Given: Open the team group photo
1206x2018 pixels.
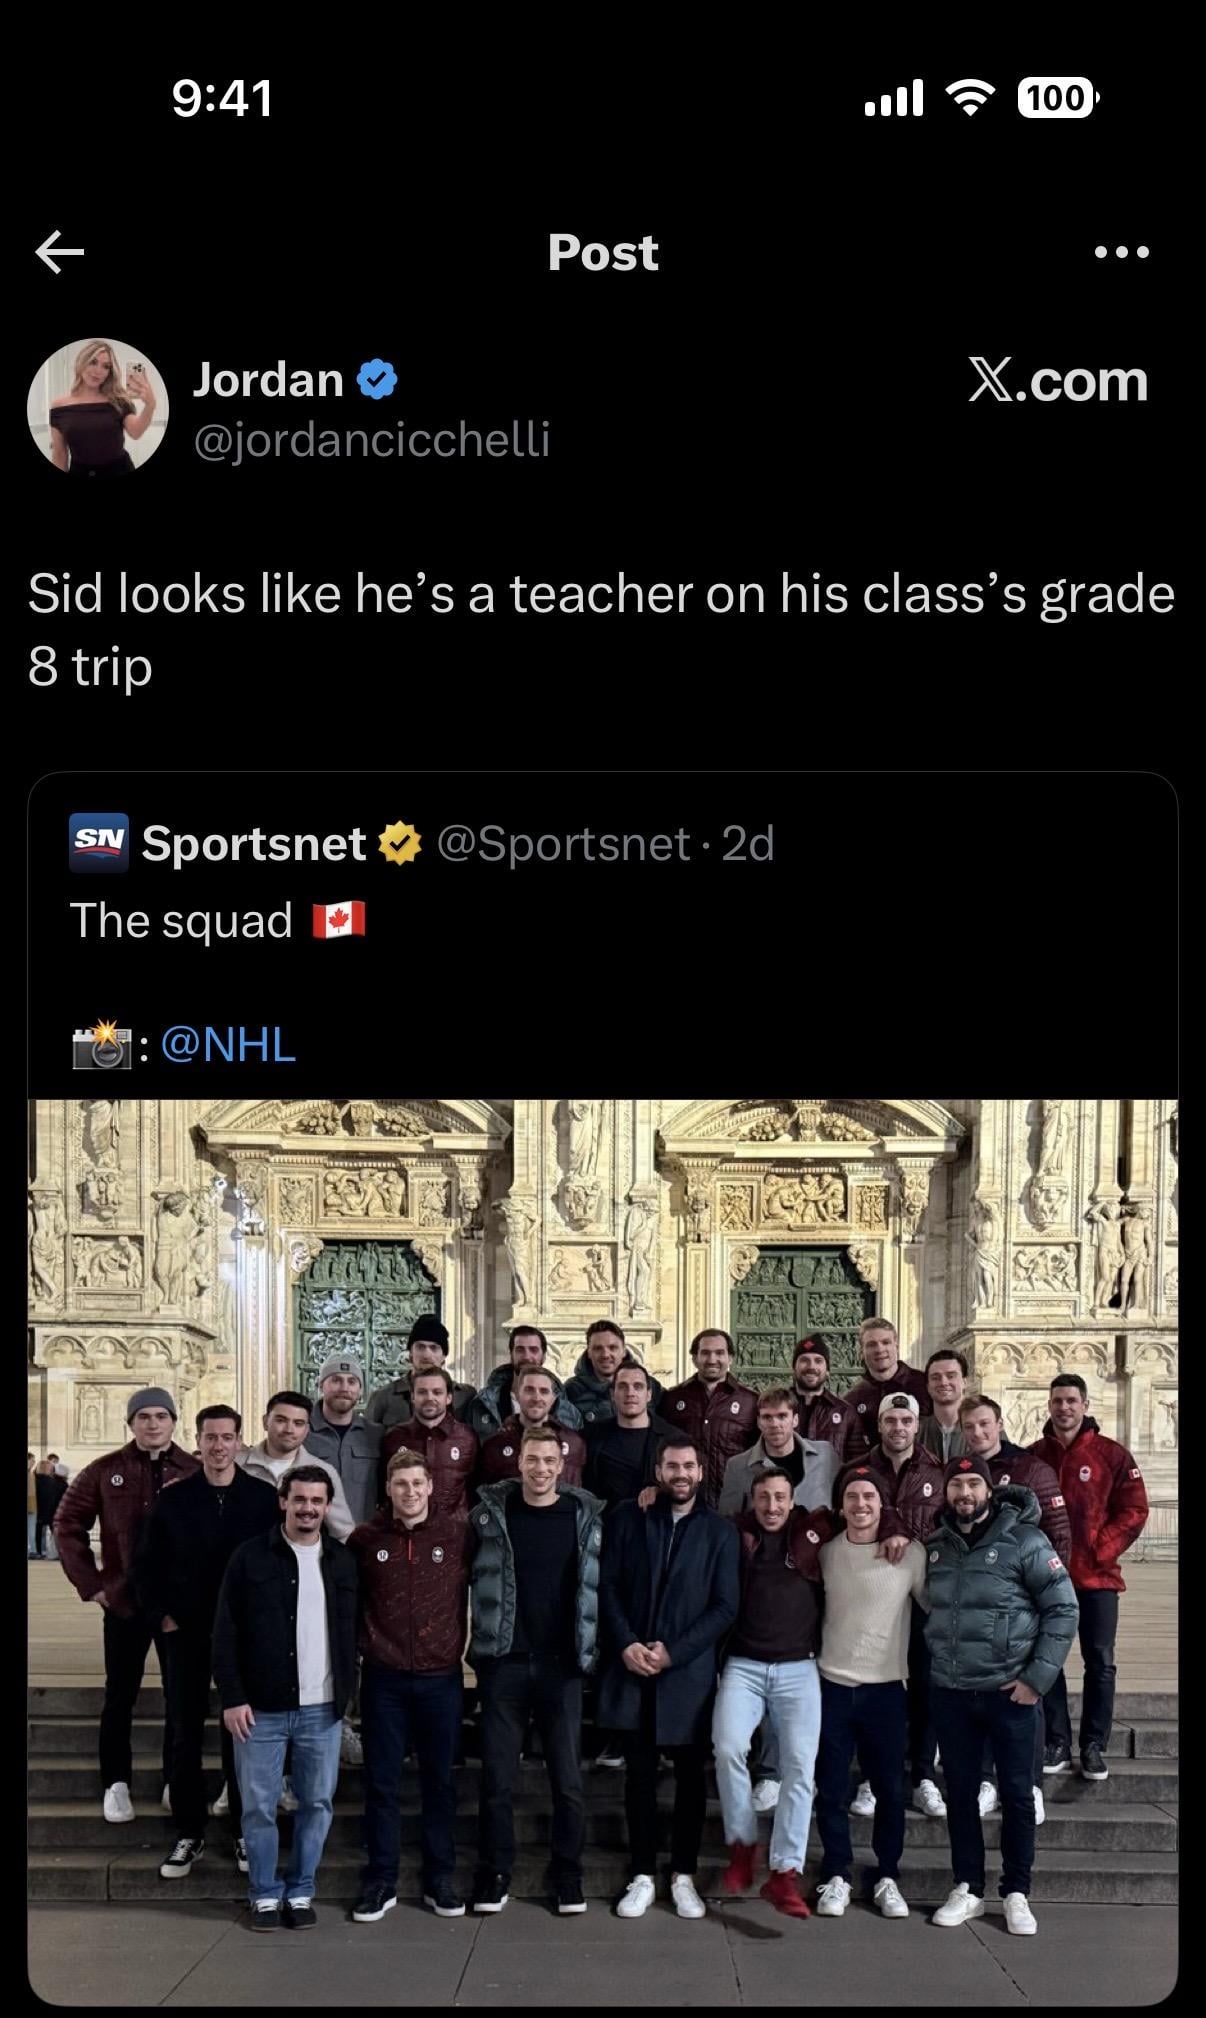Looking at the screenshot, I should click(x=602, y=1550).
